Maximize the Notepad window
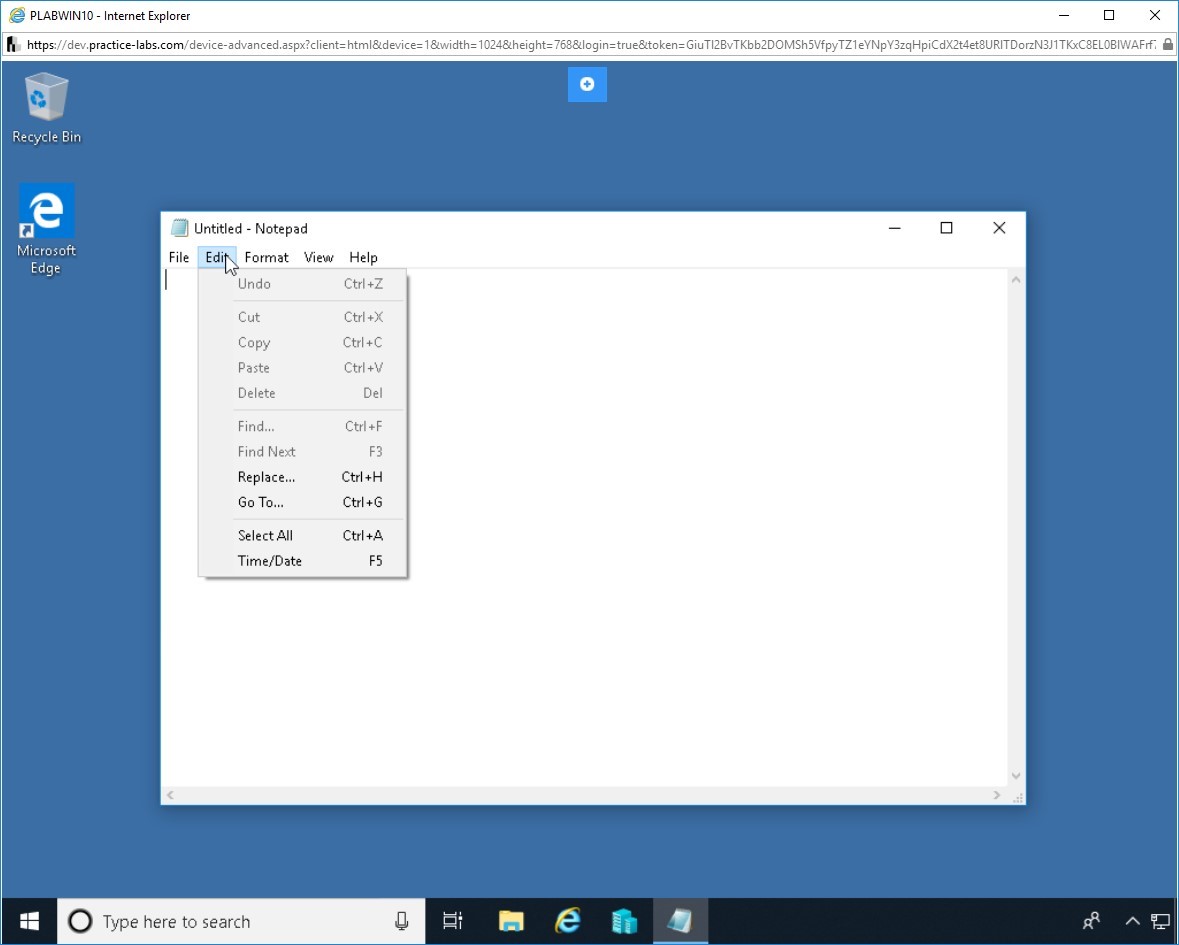Viewport: 1179px width, 945px height. pyautogui.click(x=947, y=228)
